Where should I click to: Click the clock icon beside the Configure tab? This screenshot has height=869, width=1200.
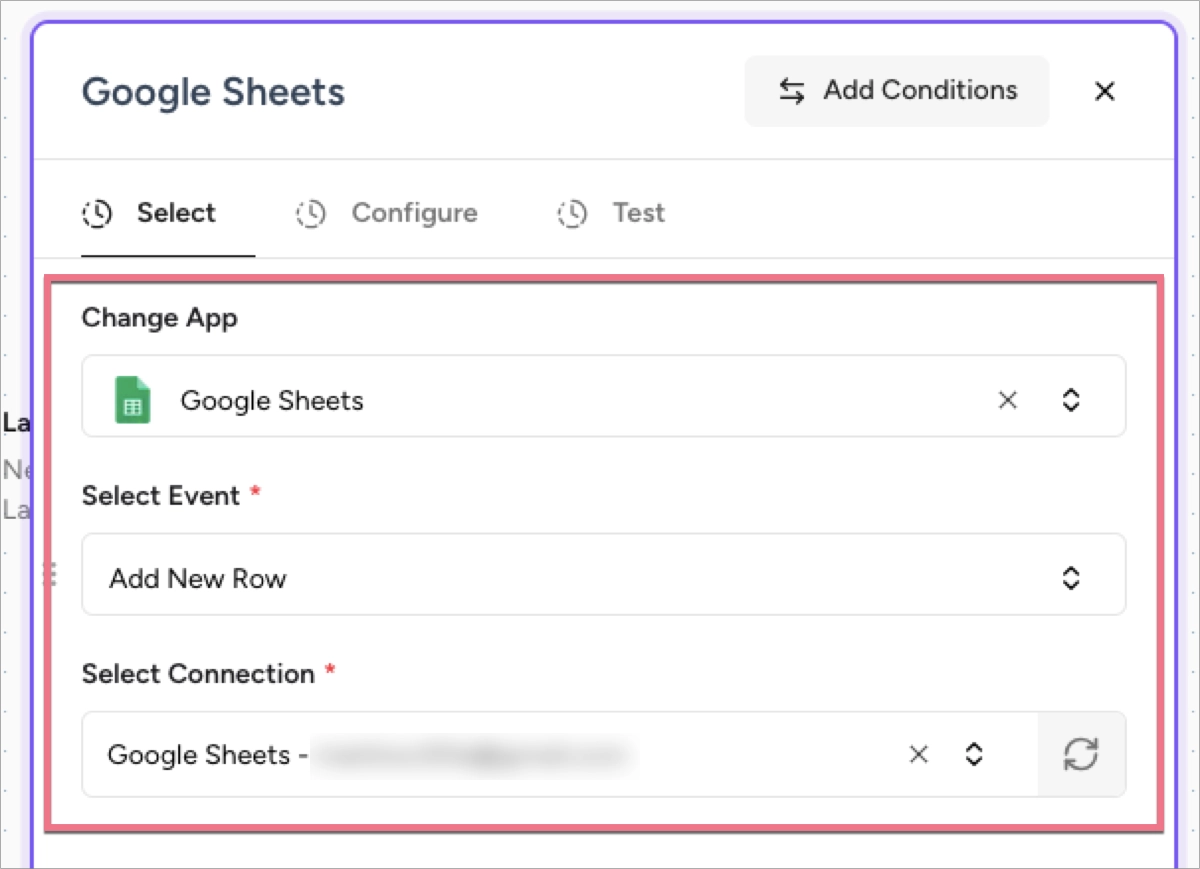coord(310,213)
